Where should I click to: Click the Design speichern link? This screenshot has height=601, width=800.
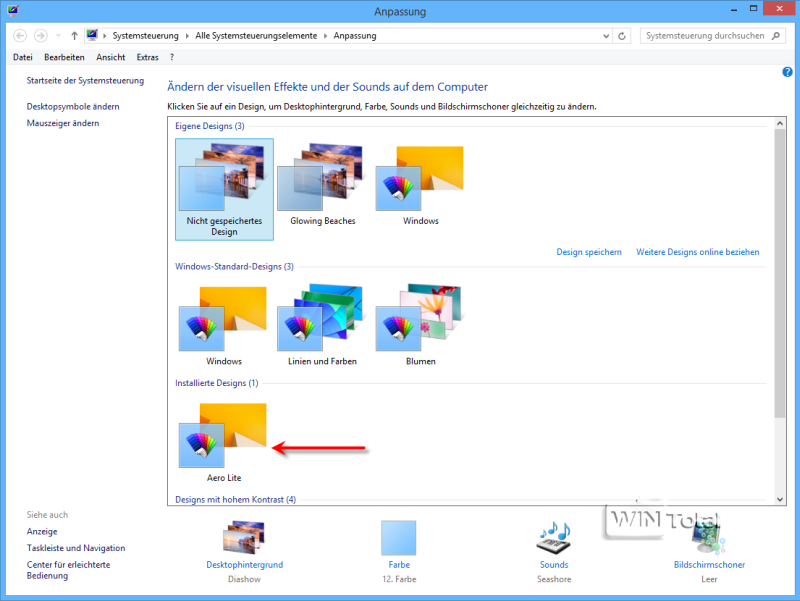(x=589, y=252)
